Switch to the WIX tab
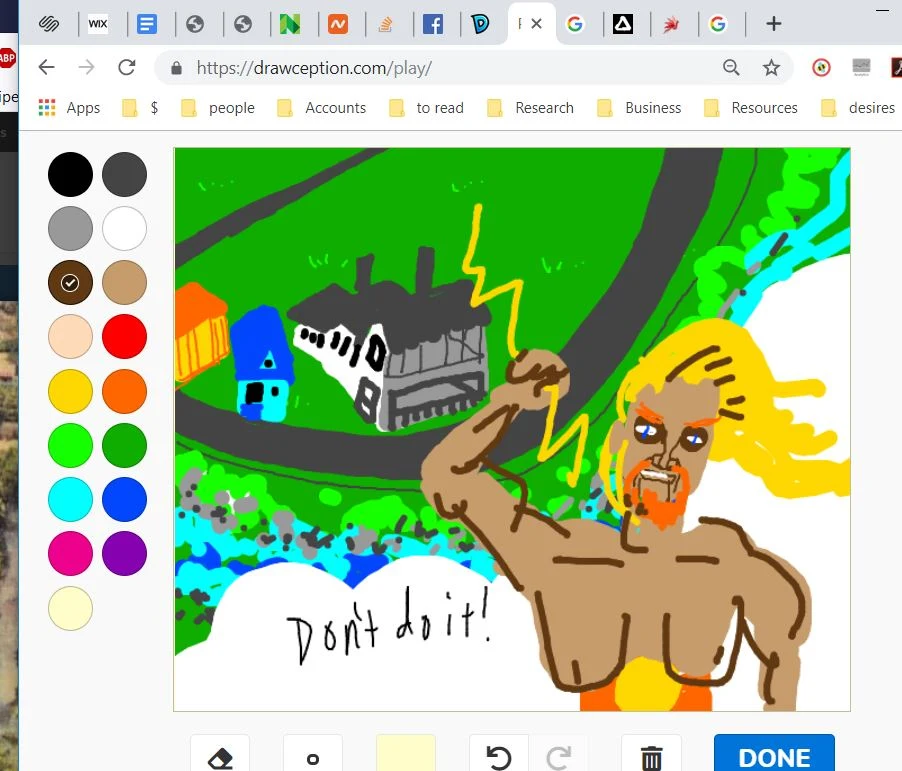Viewport: 902px width, 771px height. point(98,24)
